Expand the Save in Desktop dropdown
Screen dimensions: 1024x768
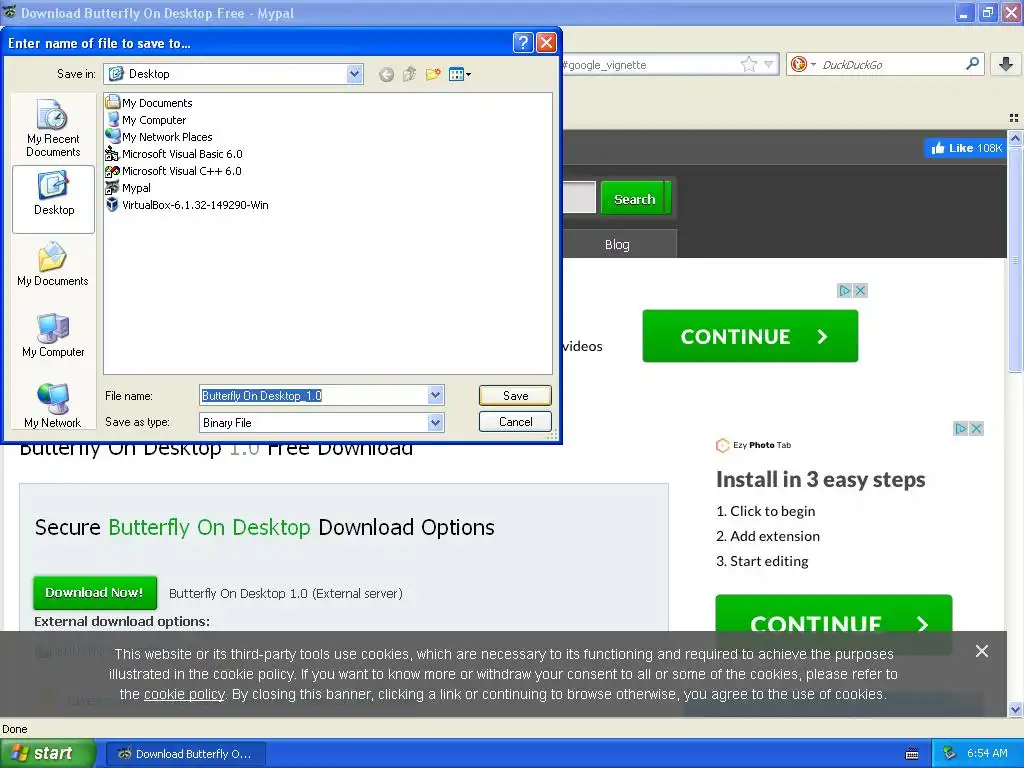point(355,74)
